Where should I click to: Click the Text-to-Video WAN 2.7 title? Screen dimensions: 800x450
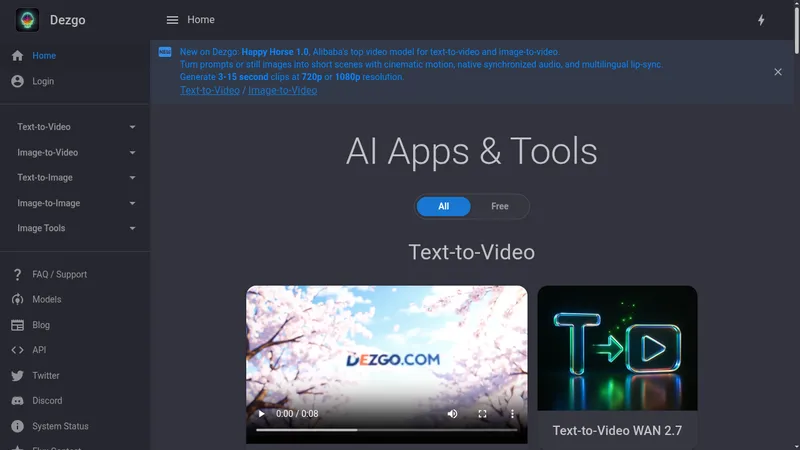[x=617, y=431]
